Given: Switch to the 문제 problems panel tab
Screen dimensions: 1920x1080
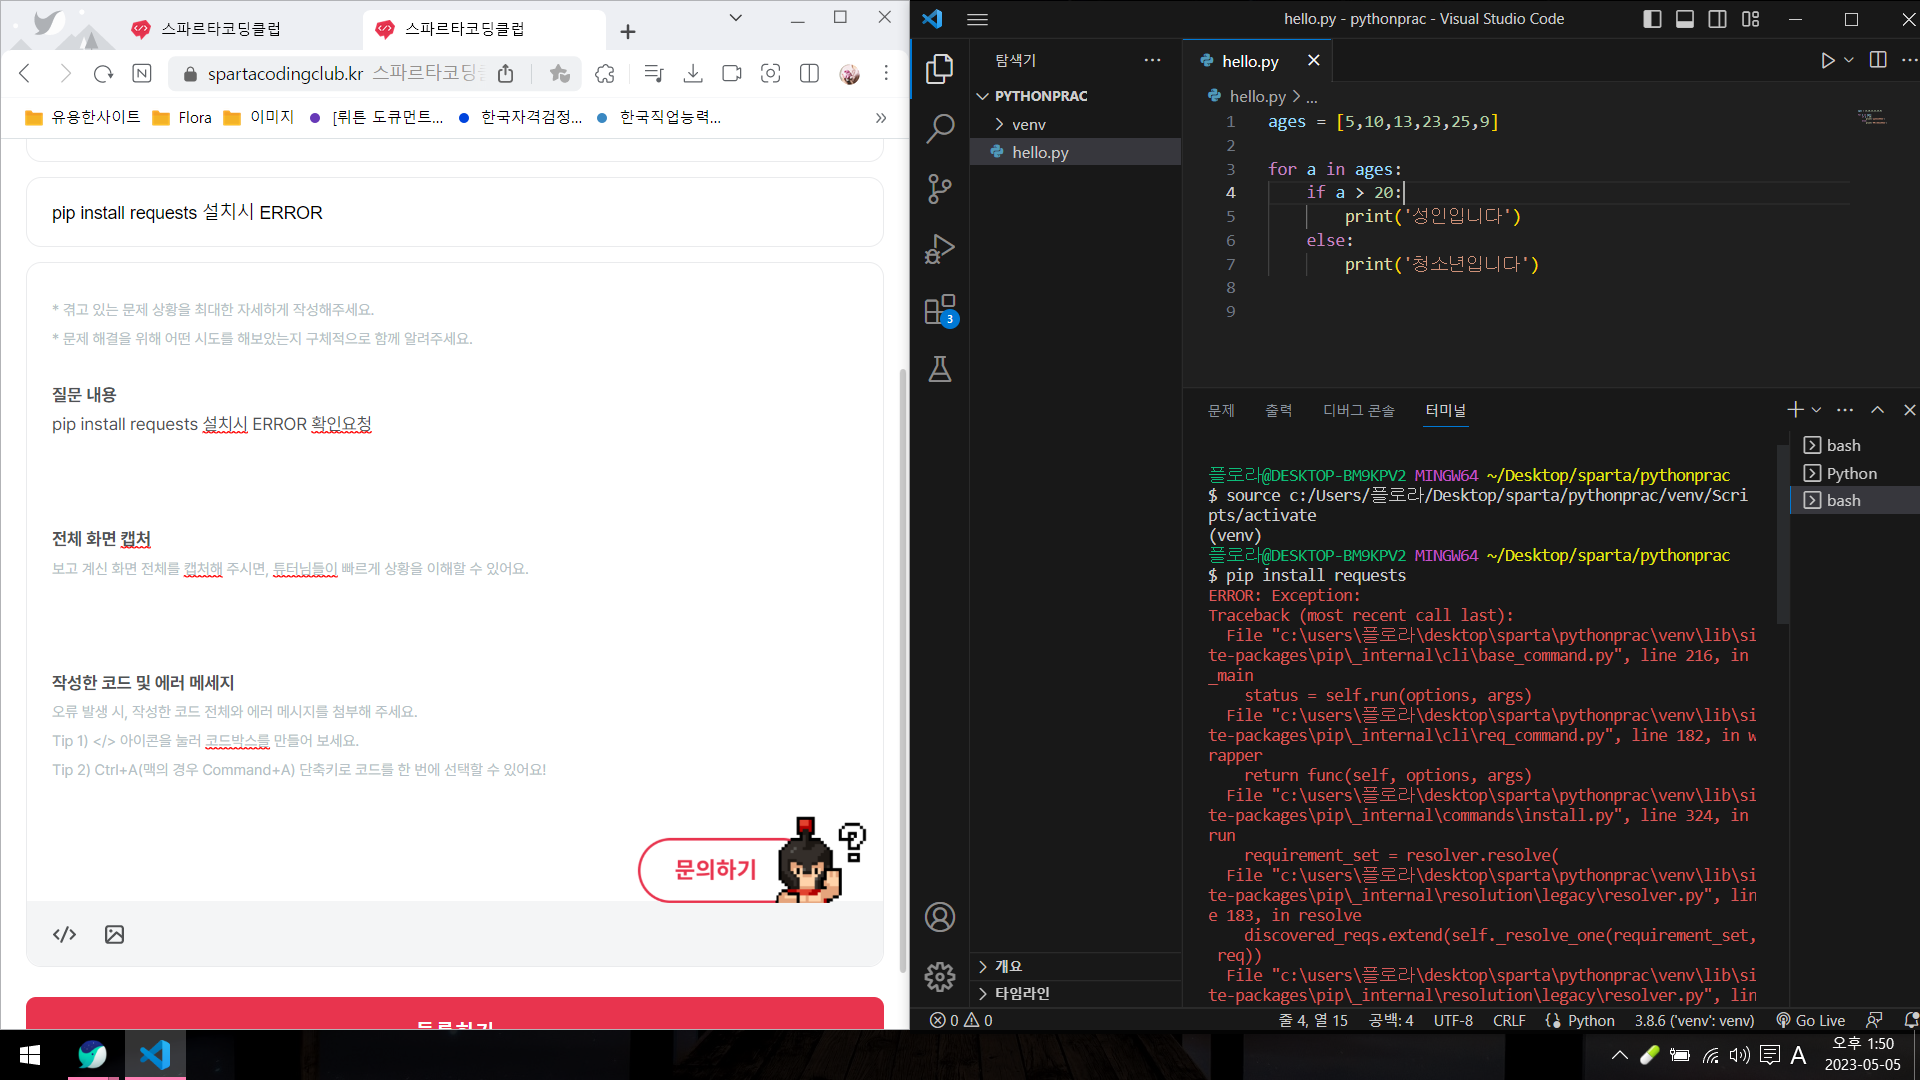Looking at the screenshot, I should (1221, 410).
